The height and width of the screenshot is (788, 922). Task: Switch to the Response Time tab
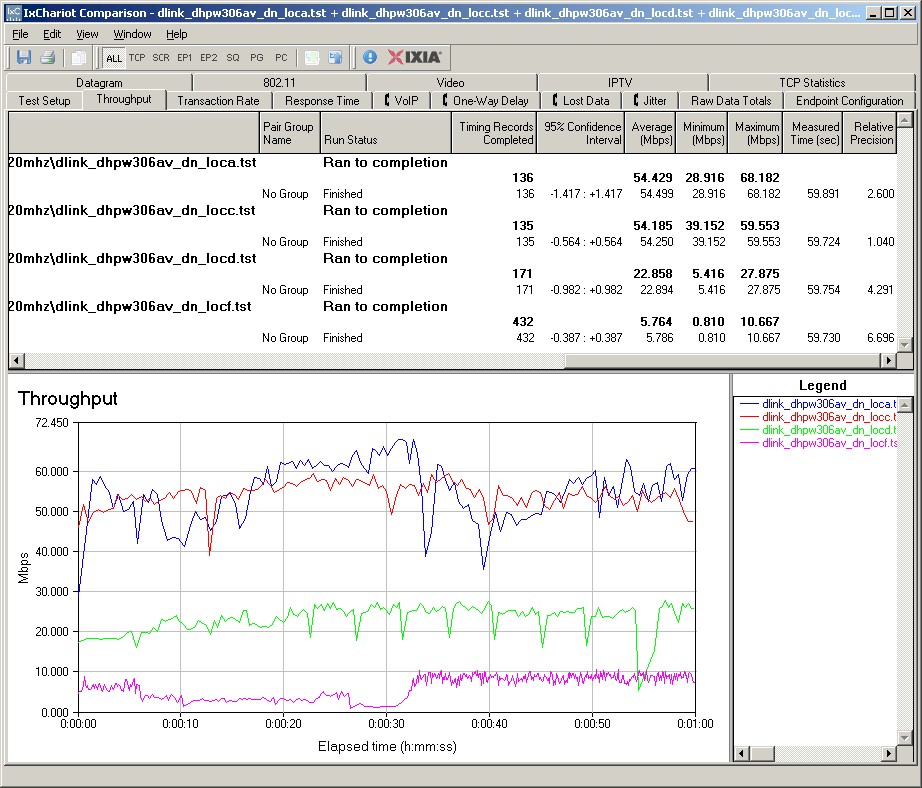click(x=322, y=101)
